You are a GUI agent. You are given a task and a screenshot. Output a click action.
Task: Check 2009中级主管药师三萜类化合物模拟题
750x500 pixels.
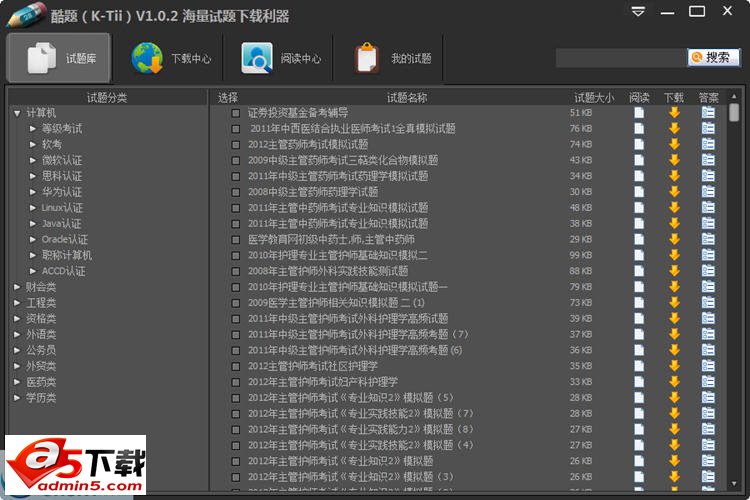[x=235, y=161]
